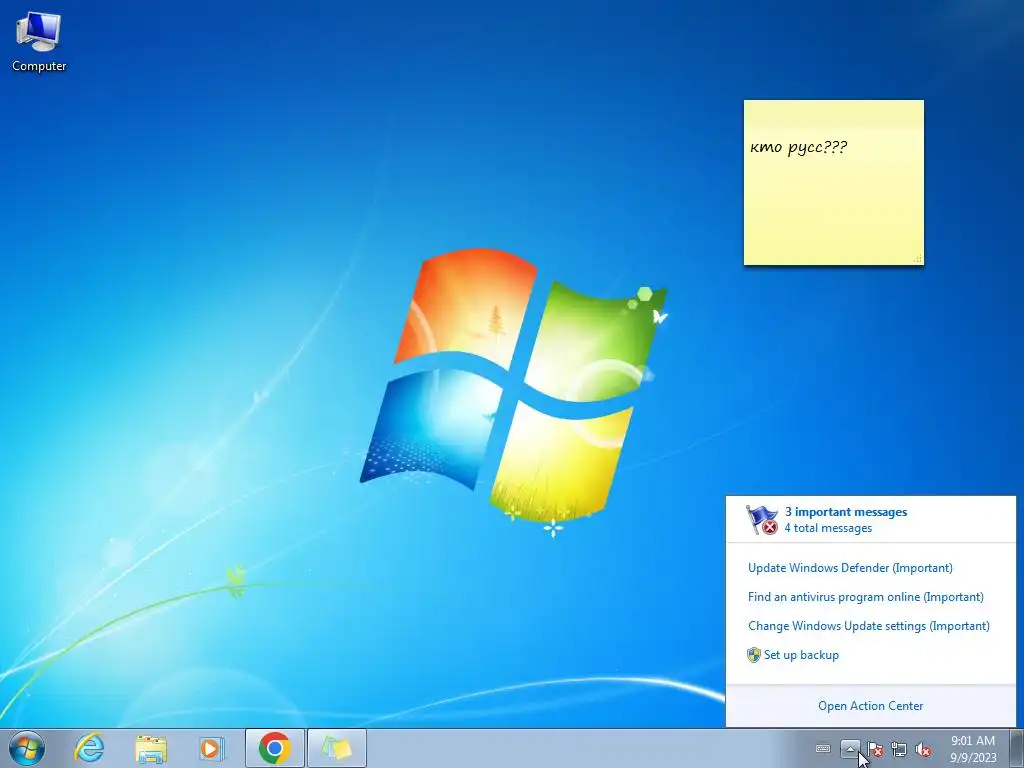
Task: Select the Sticky Notes taskbar button
Action: pos(336,748)
